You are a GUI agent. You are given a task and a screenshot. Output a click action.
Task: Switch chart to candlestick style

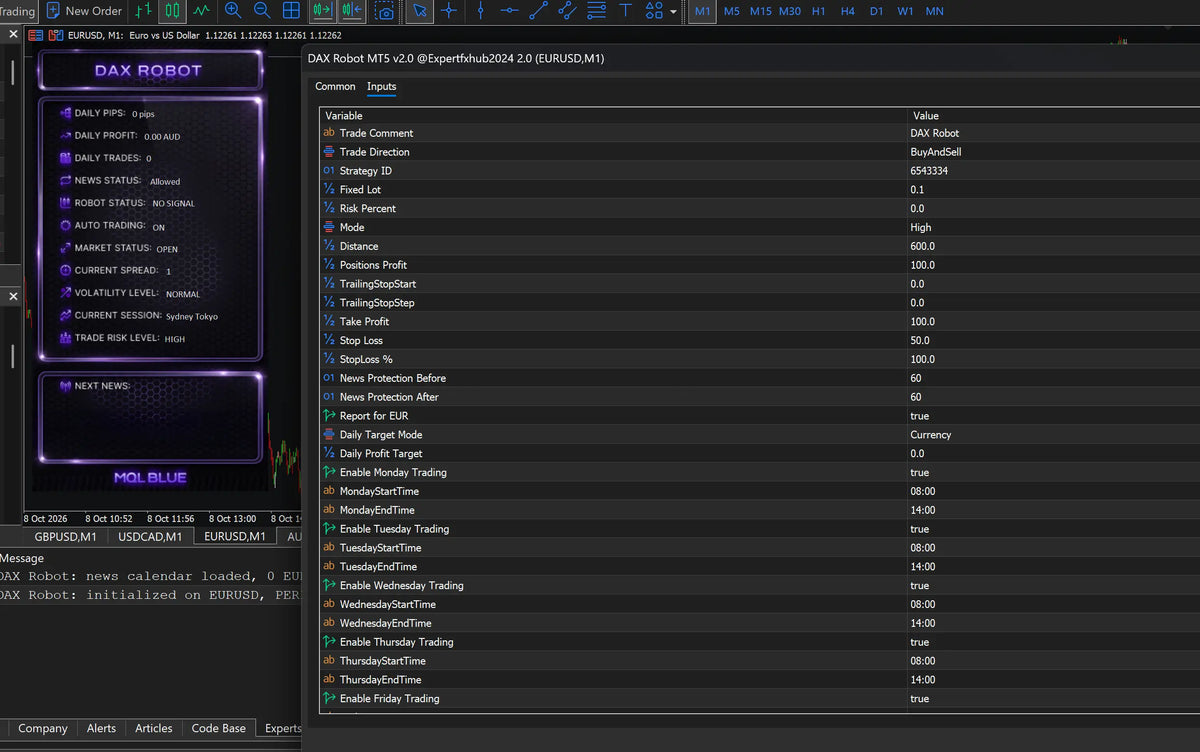[x=173, y=11]
